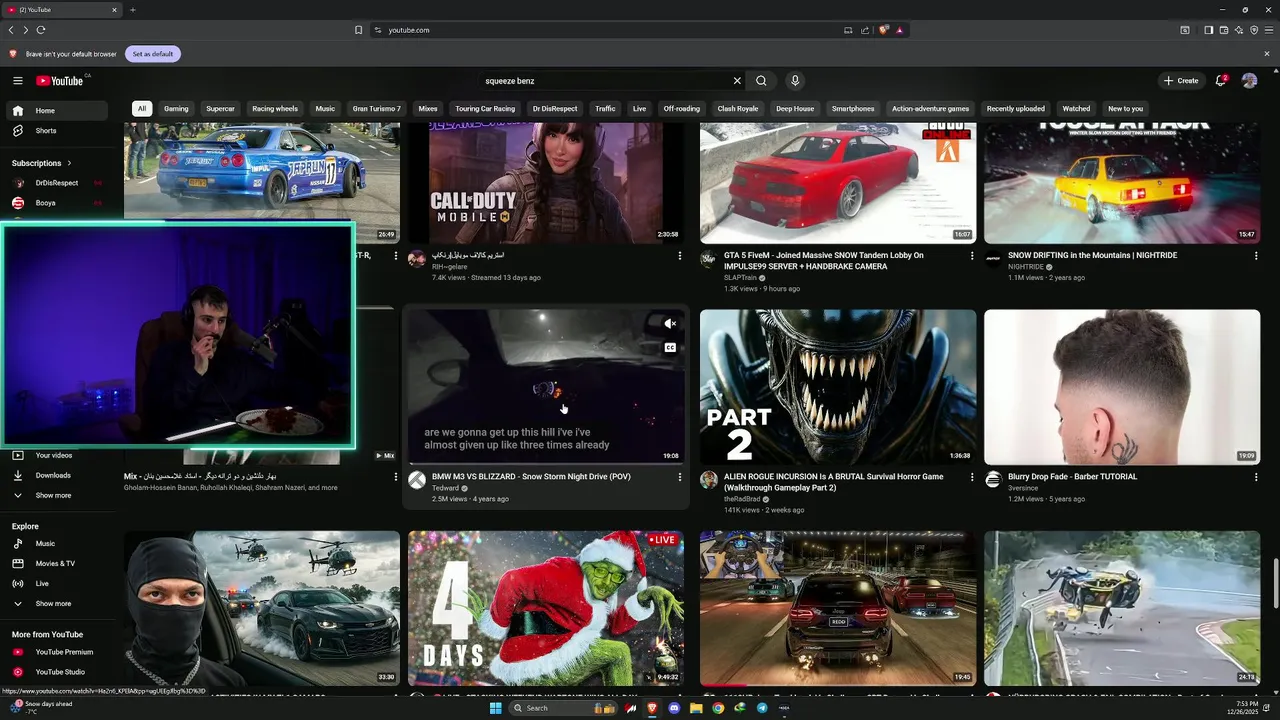Select the Recently uploaded chip
1280x720 pixels.
(1016, 109)
